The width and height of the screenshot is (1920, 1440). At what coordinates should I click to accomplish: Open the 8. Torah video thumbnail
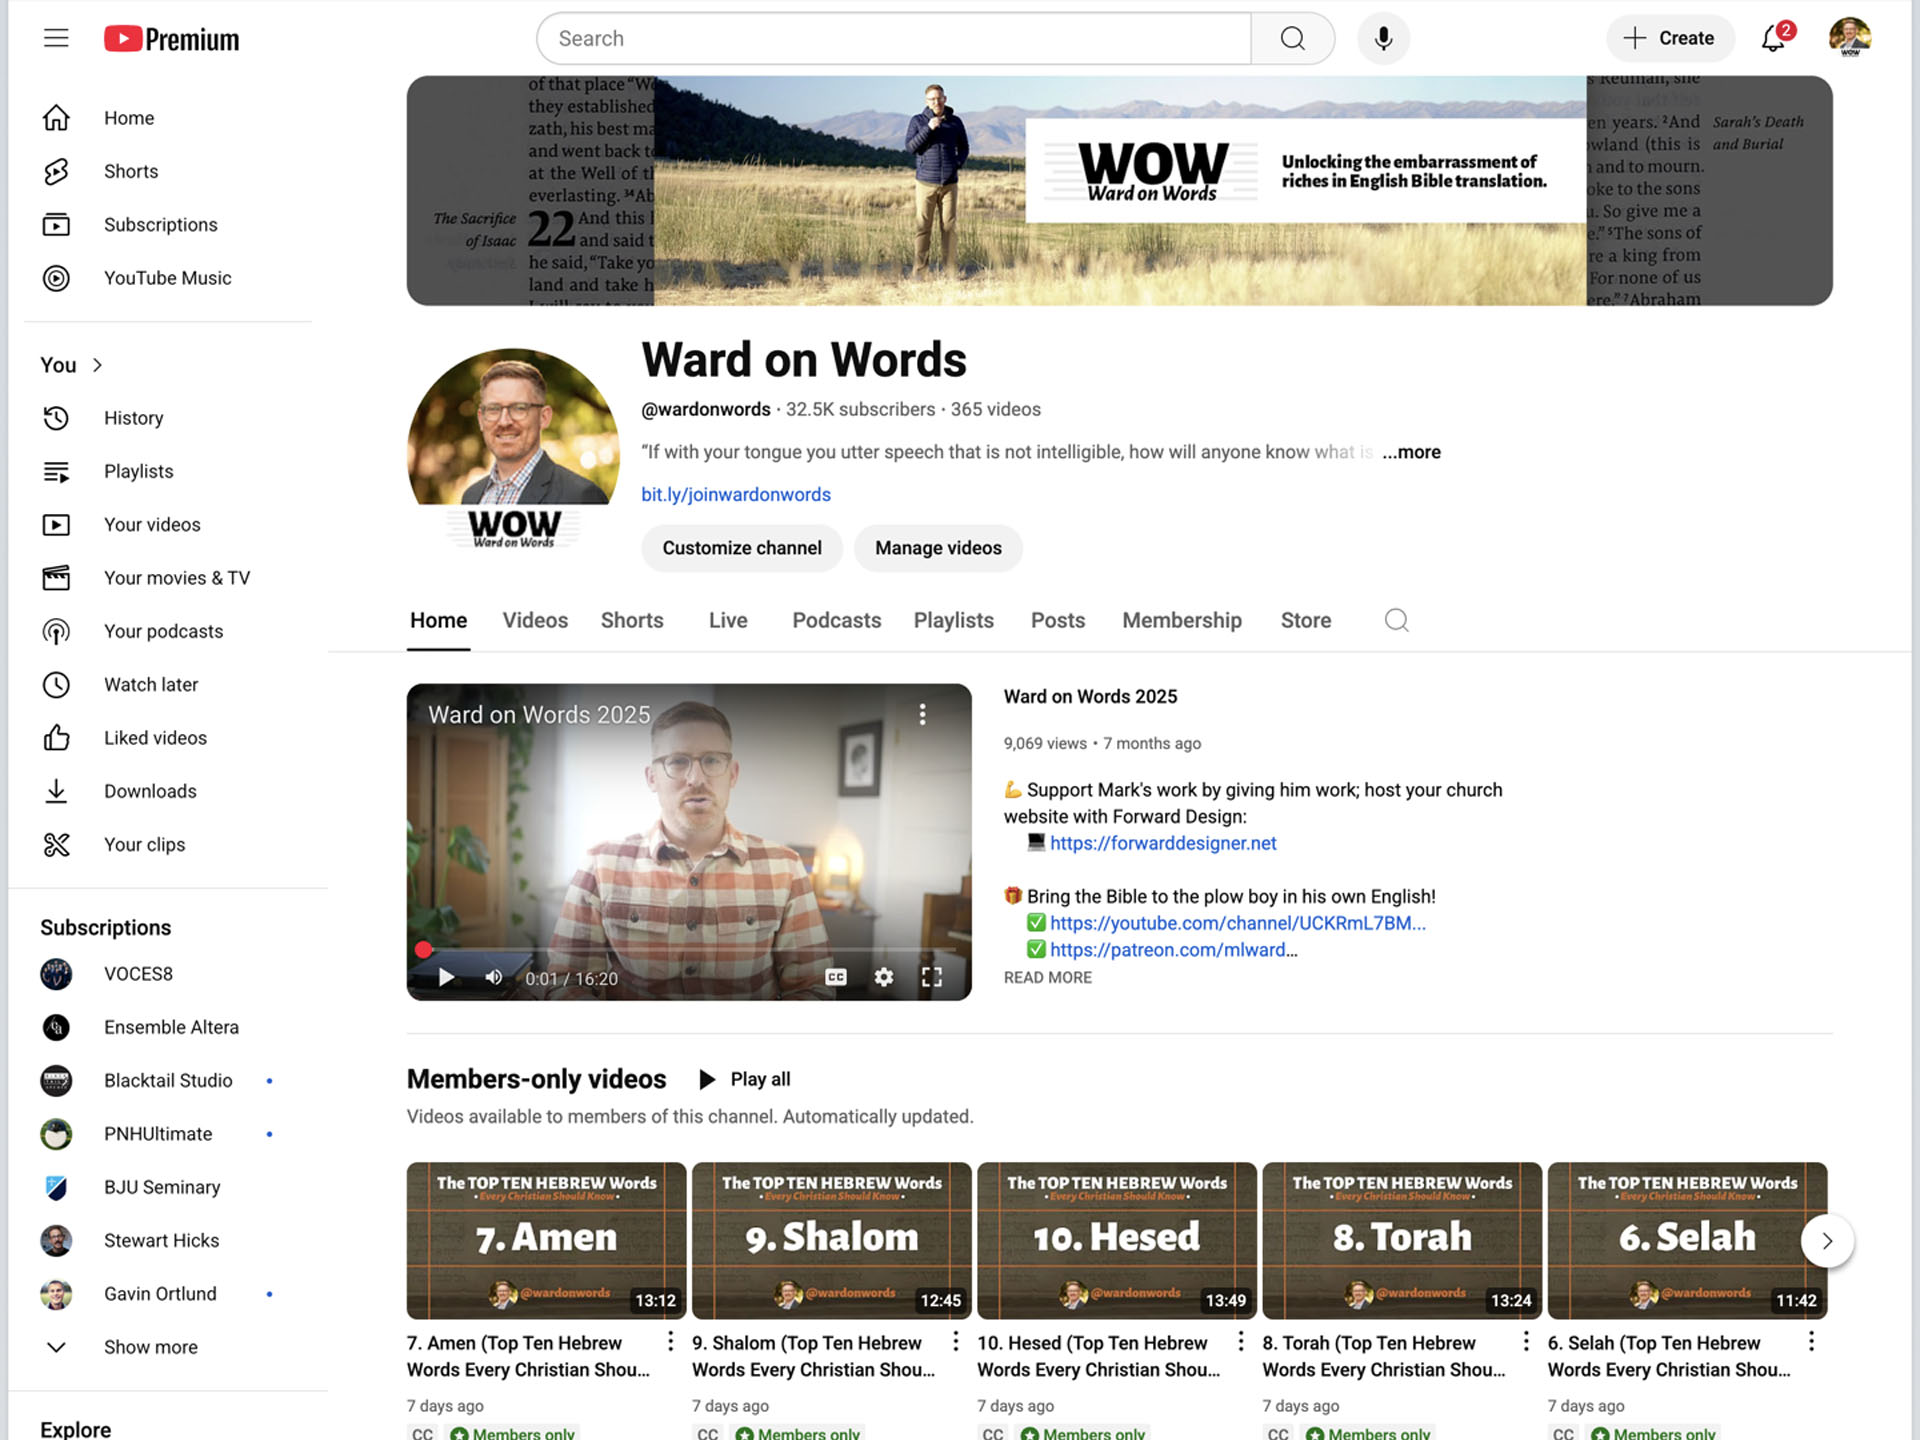point(1402,1240)
